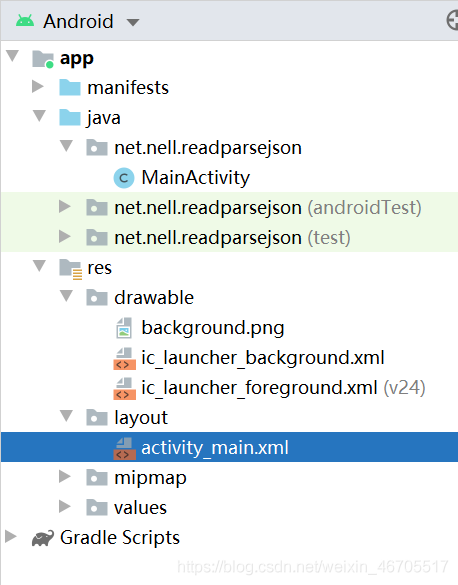Image resolution: width=458 pixels, height=585 pixels.
Task: Select the app module label
Action: [x=77, y=59]
